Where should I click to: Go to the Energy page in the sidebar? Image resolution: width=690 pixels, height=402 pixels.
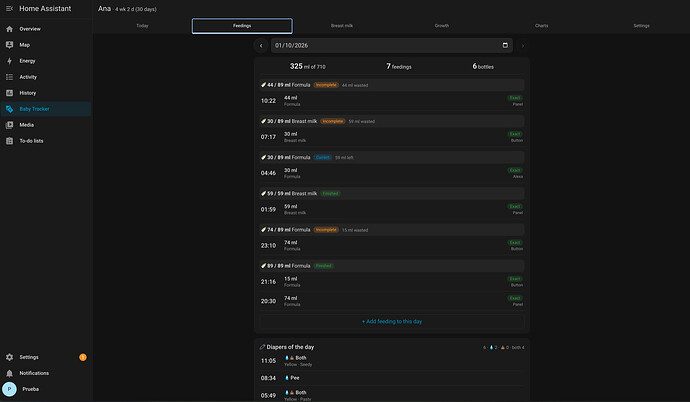46,61
